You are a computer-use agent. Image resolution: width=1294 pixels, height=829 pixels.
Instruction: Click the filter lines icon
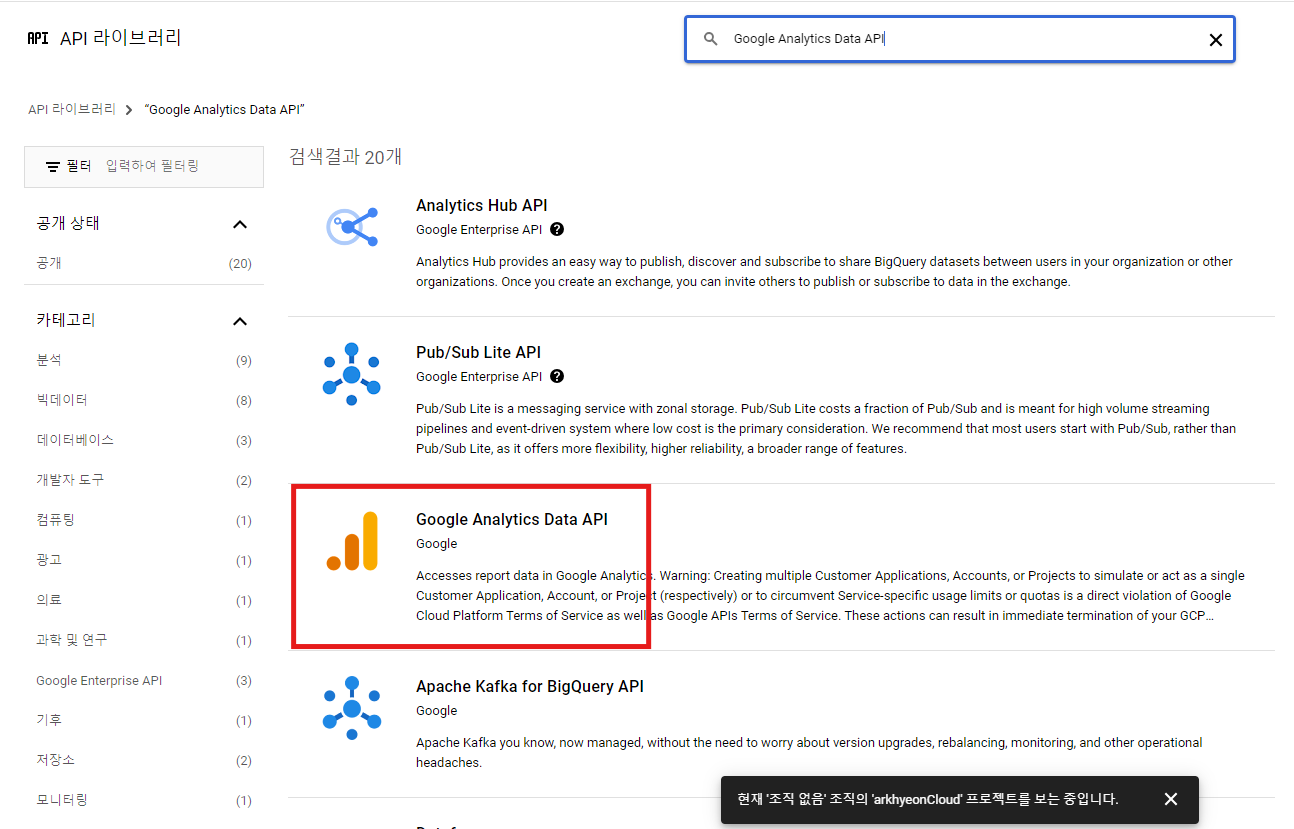pos(53,166)
